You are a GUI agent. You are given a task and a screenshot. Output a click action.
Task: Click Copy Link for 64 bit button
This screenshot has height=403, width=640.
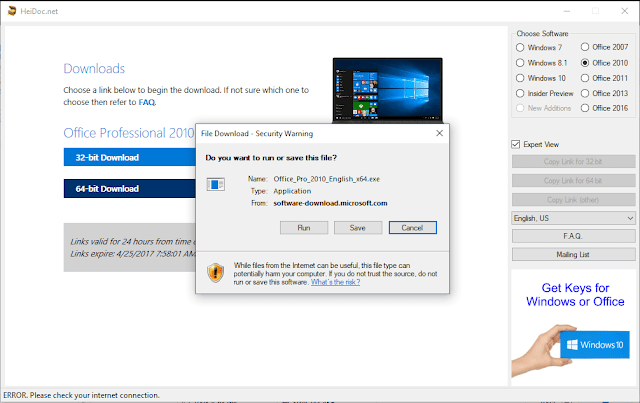573,180
